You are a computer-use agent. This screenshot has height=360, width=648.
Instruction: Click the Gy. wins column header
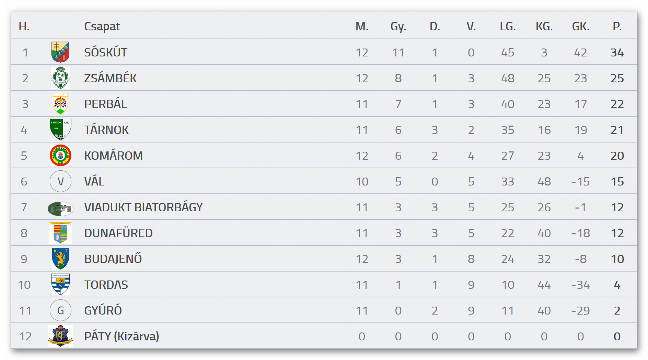point(398,26)
